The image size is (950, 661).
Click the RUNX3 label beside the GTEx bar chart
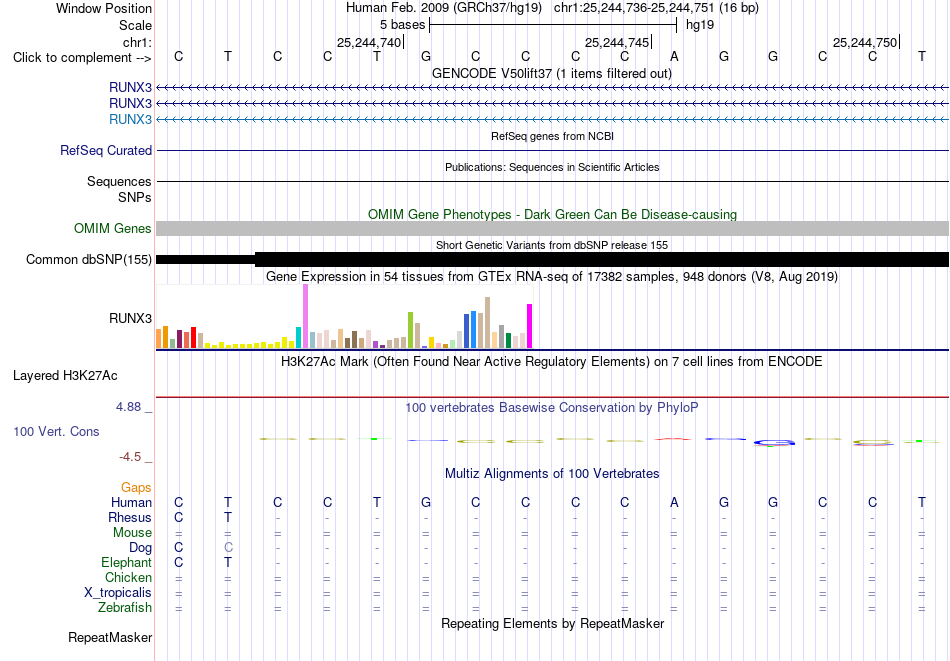(130, 318)
